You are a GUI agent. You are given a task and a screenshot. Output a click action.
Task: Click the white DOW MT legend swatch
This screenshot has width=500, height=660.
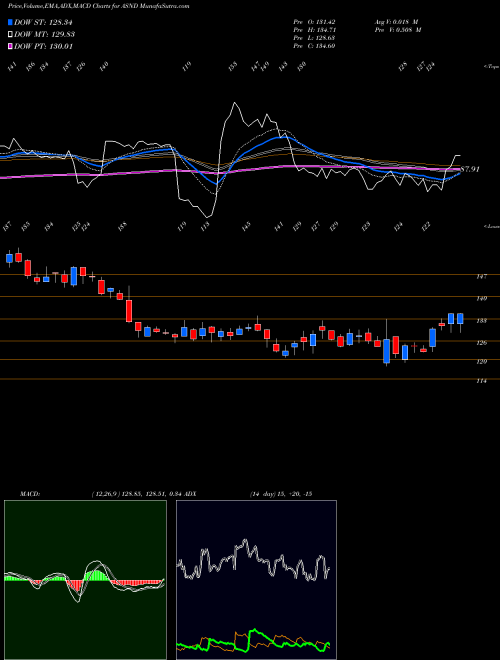(x=10, y=34)
